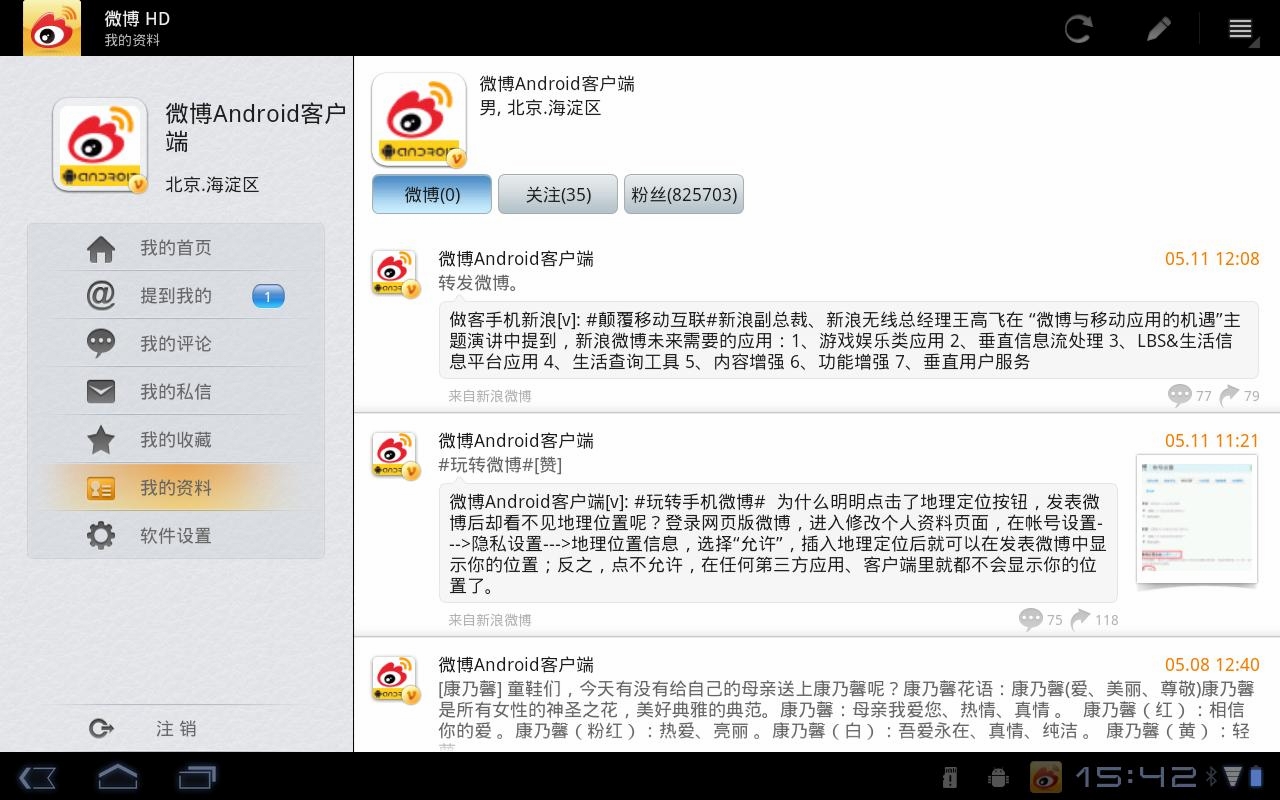Open 我的私信 messages menu item
Image resolution: width=1280 pixels, height=800 pixels.
tap(176, 392)
